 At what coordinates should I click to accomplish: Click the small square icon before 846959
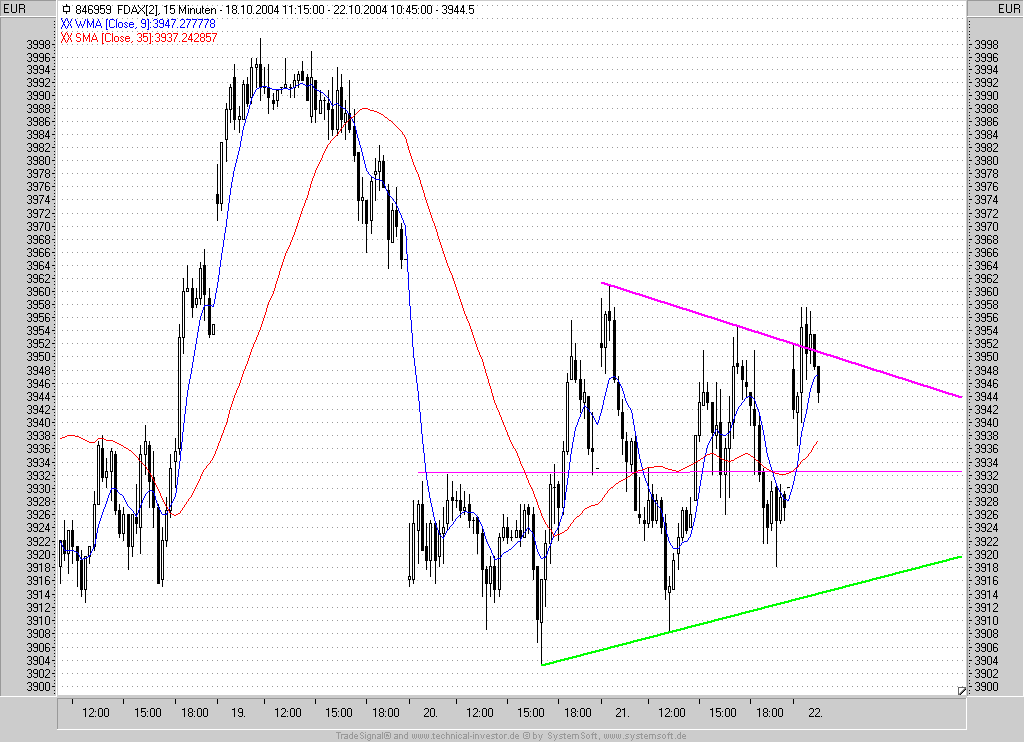66,10
